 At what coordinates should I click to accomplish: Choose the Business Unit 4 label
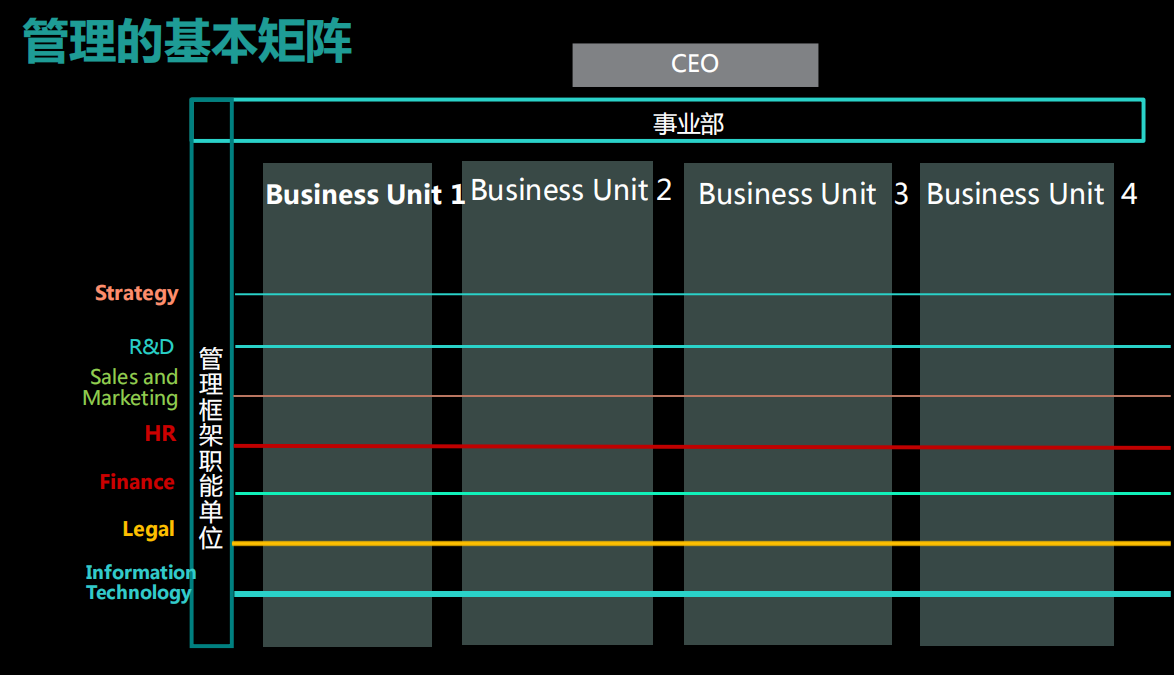point(1032,194)
